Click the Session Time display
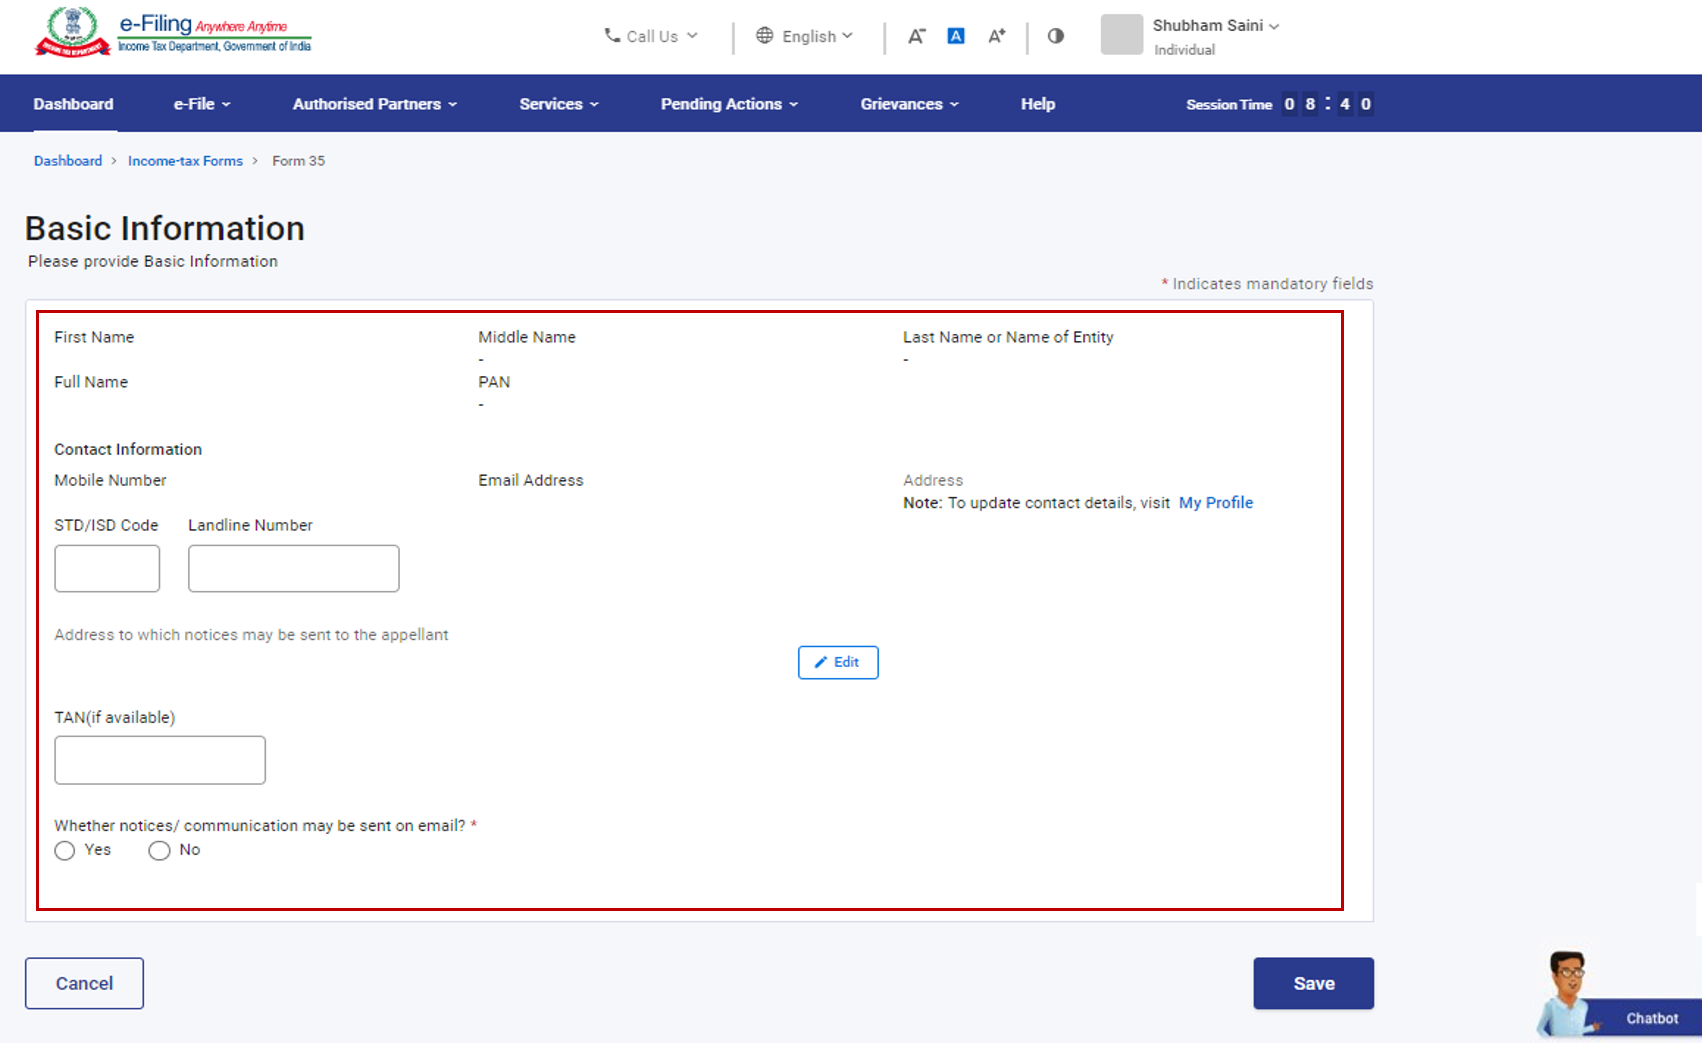 1276,103
